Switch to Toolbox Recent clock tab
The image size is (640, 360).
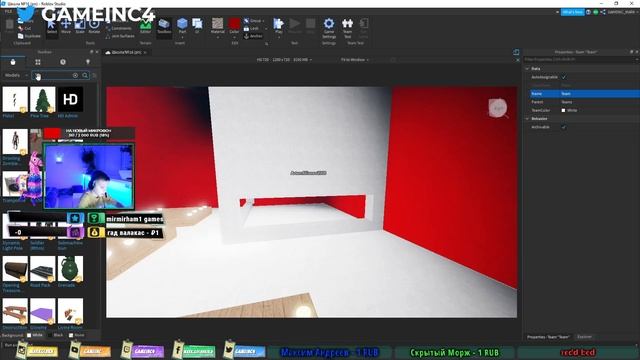[x=63, y=62]
